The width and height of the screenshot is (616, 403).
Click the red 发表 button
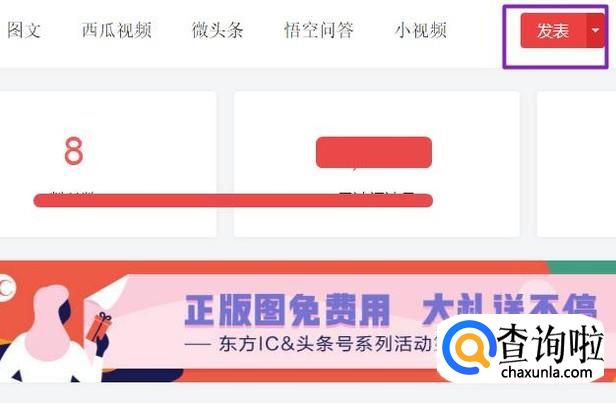pyautogui.click(x=553, y=31)
